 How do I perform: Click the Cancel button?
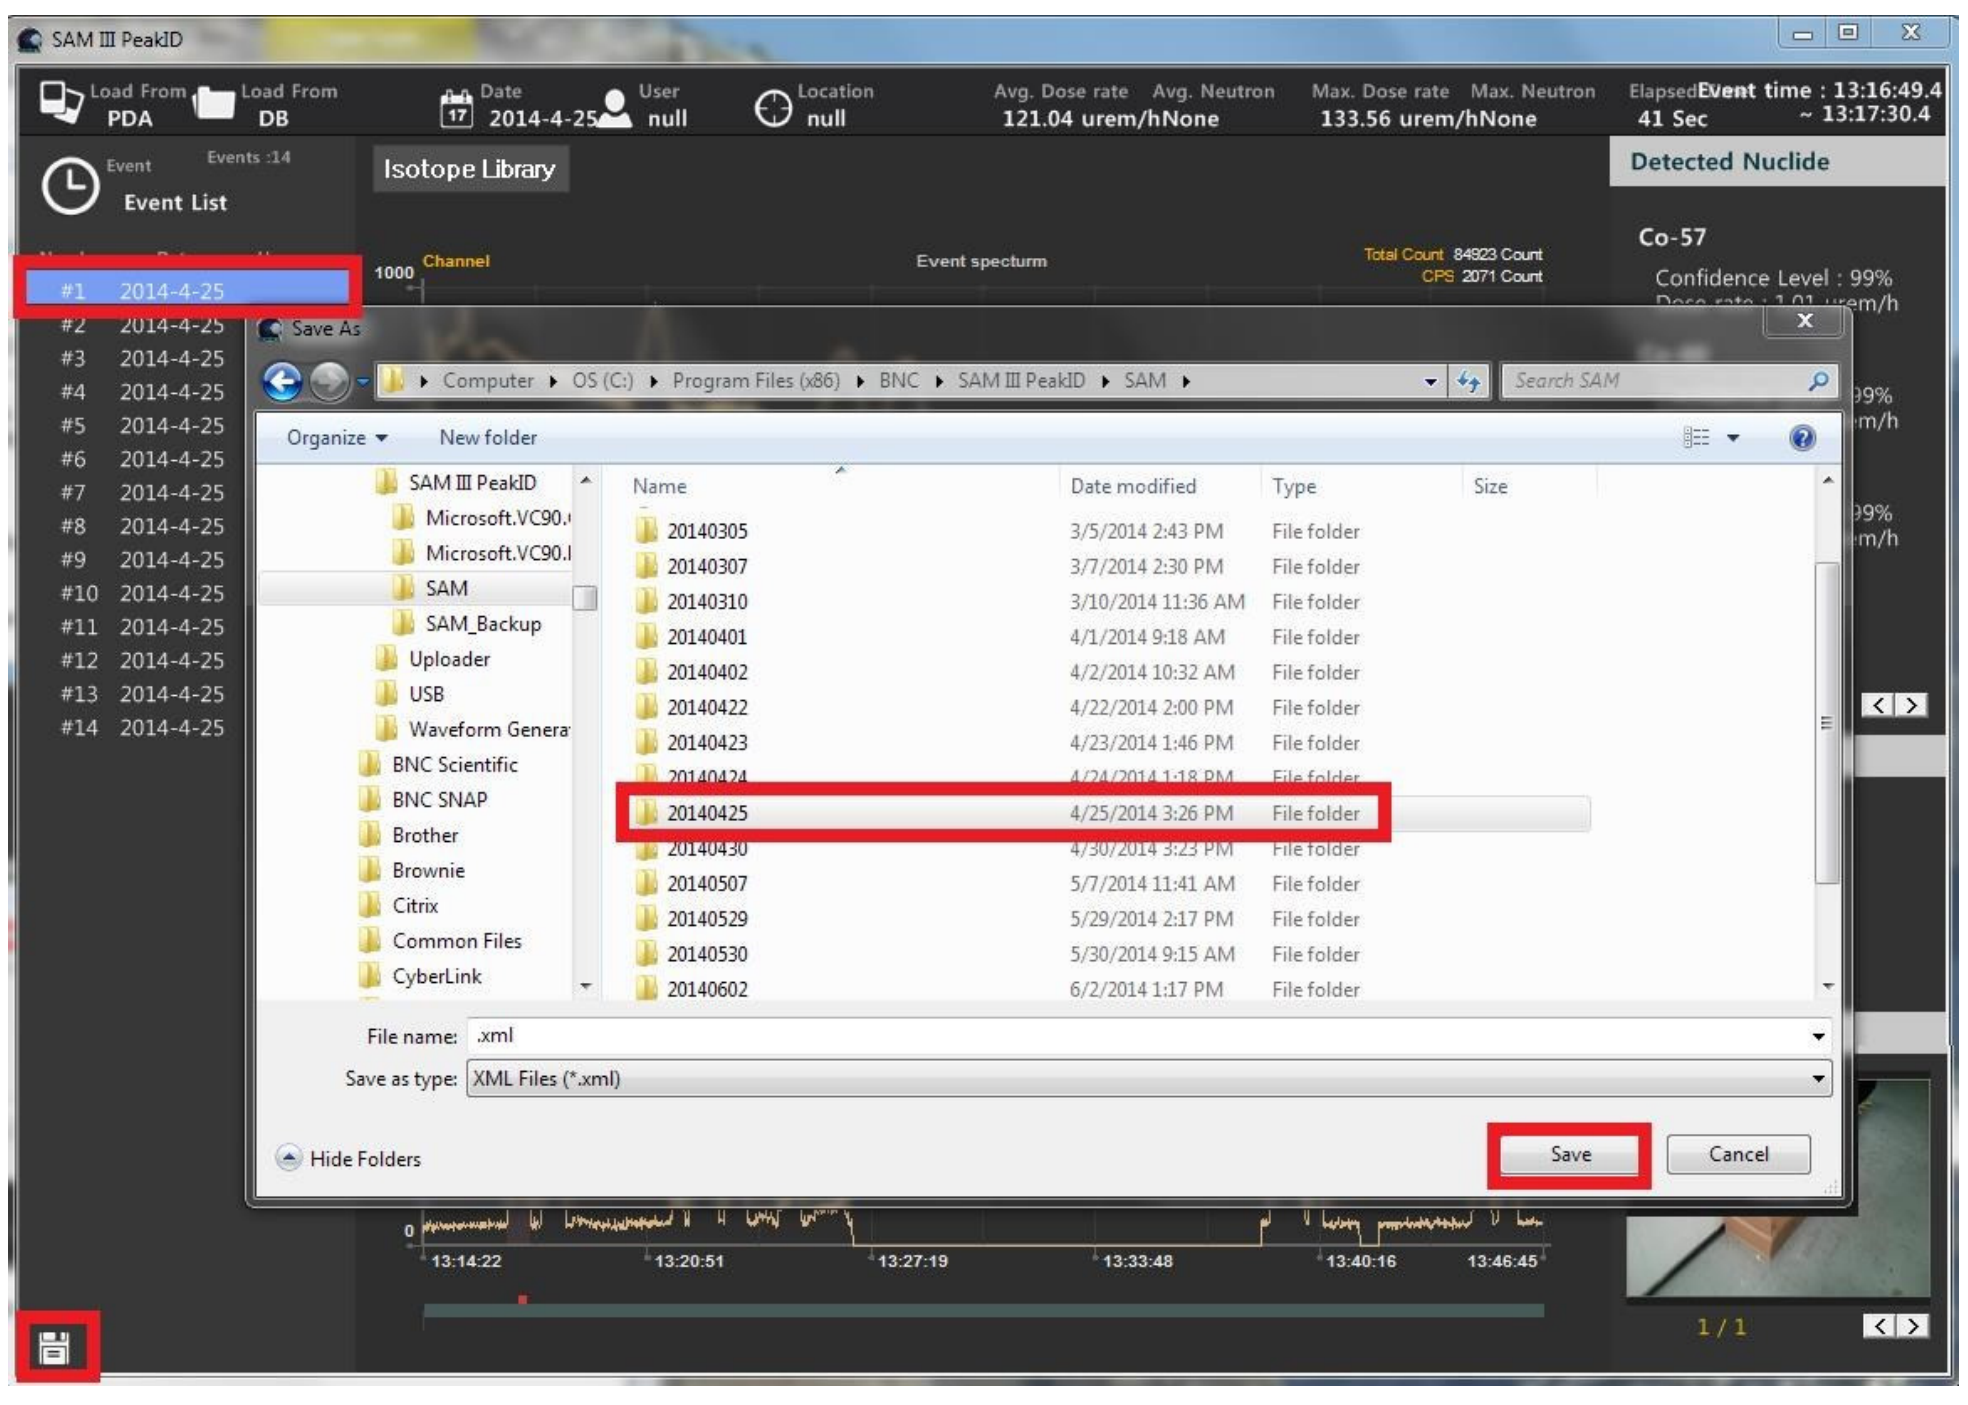click(1739, 1155)
